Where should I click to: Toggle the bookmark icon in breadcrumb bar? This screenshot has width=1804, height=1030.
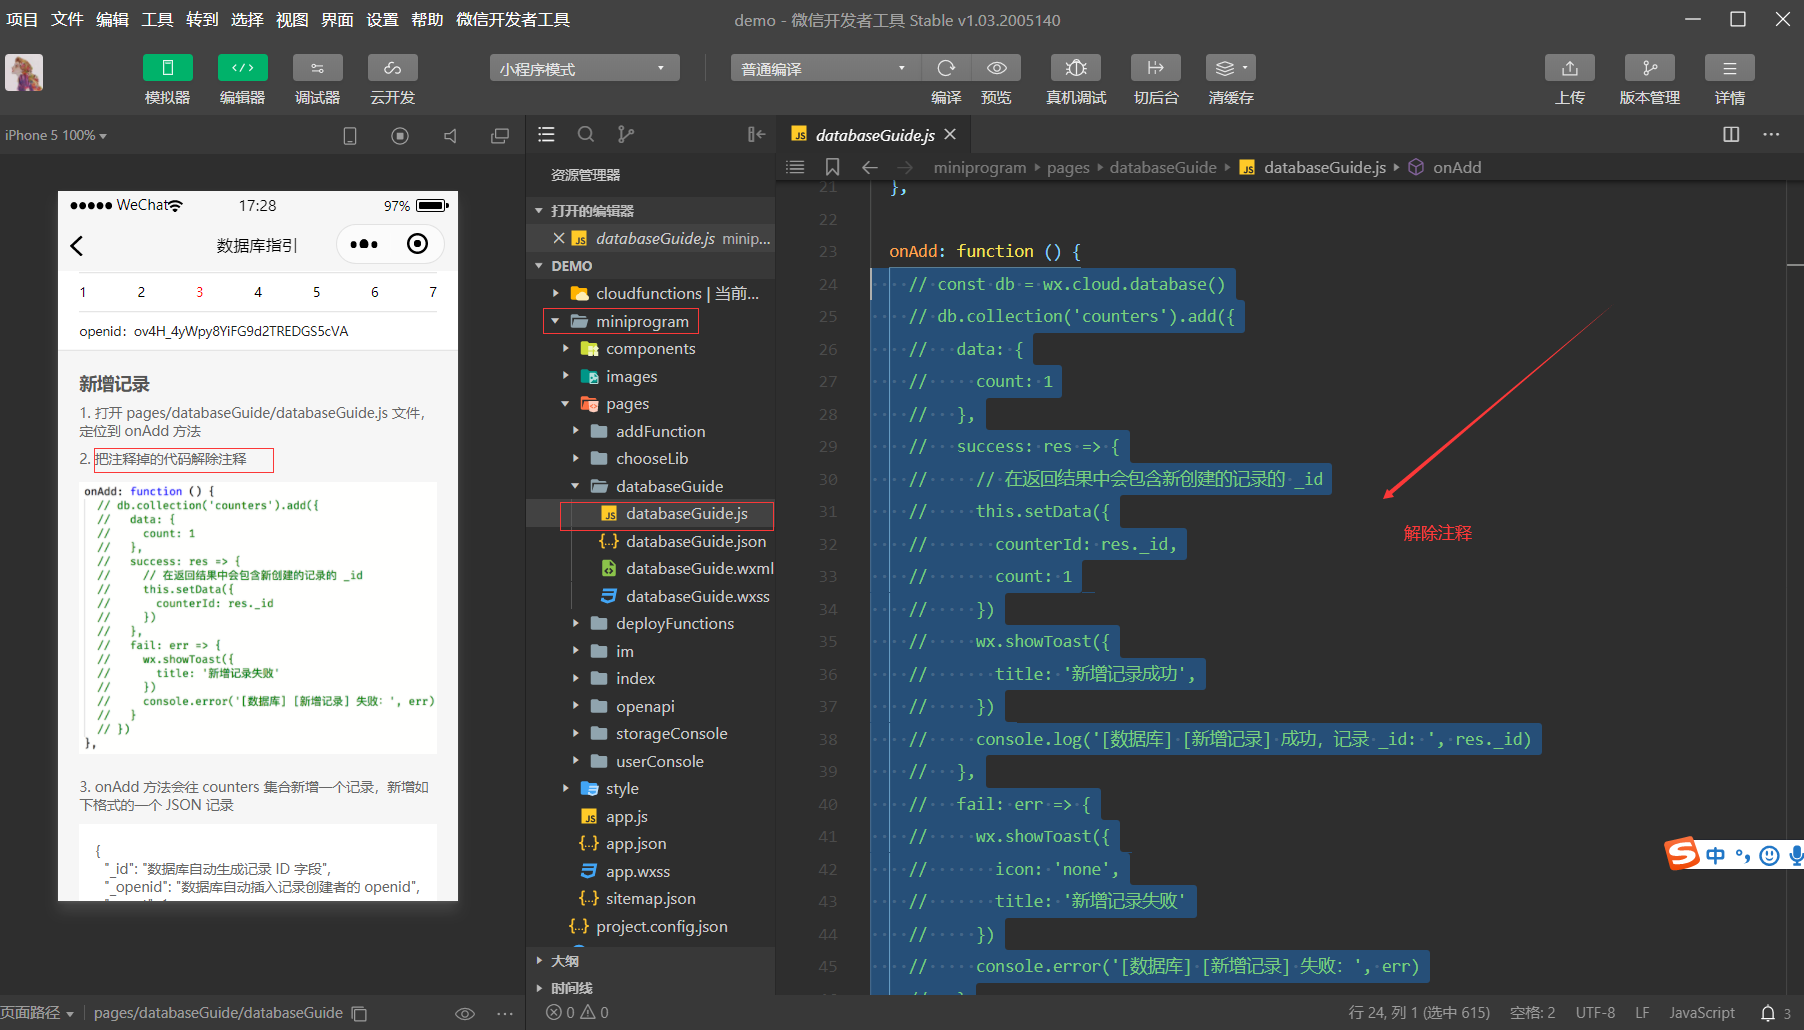pyautogui.click(x=832, y=167)
